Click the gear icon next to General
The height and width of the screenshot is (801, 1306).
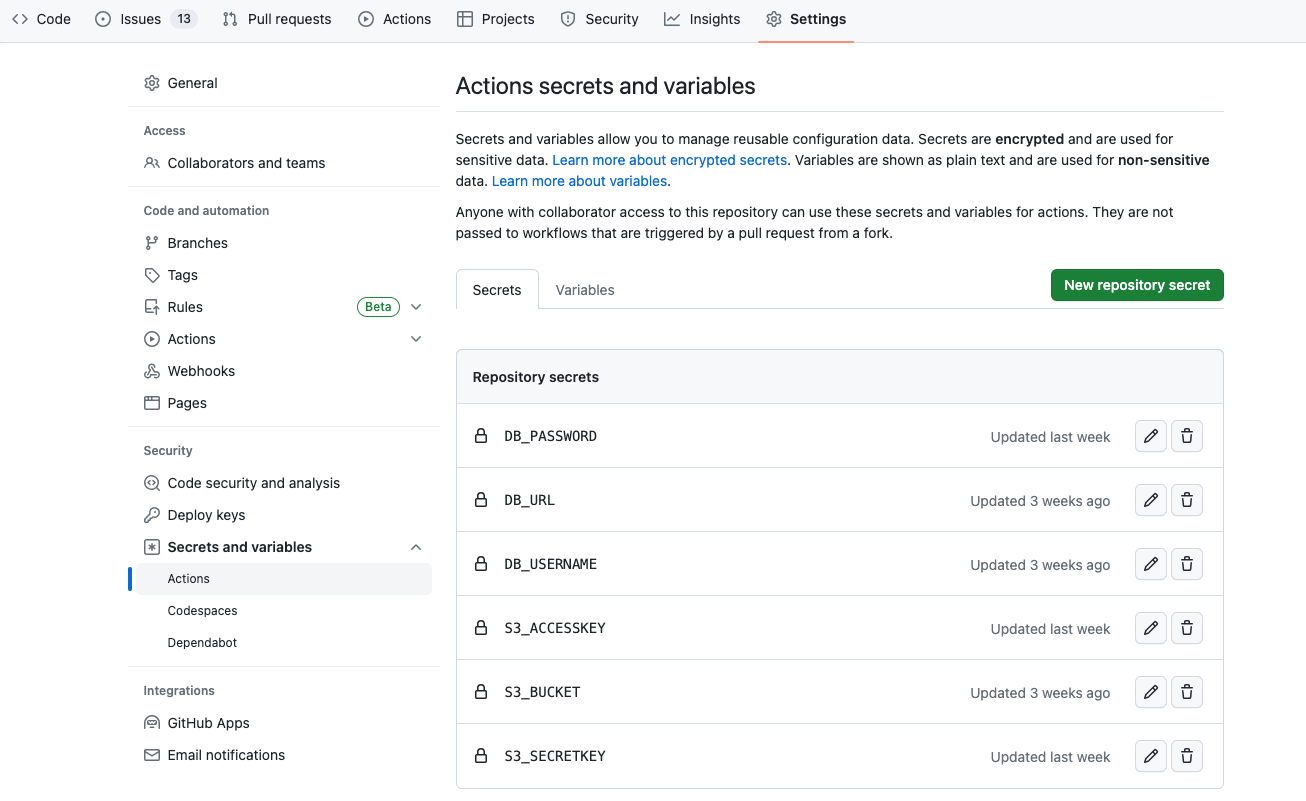pos(152,83)
